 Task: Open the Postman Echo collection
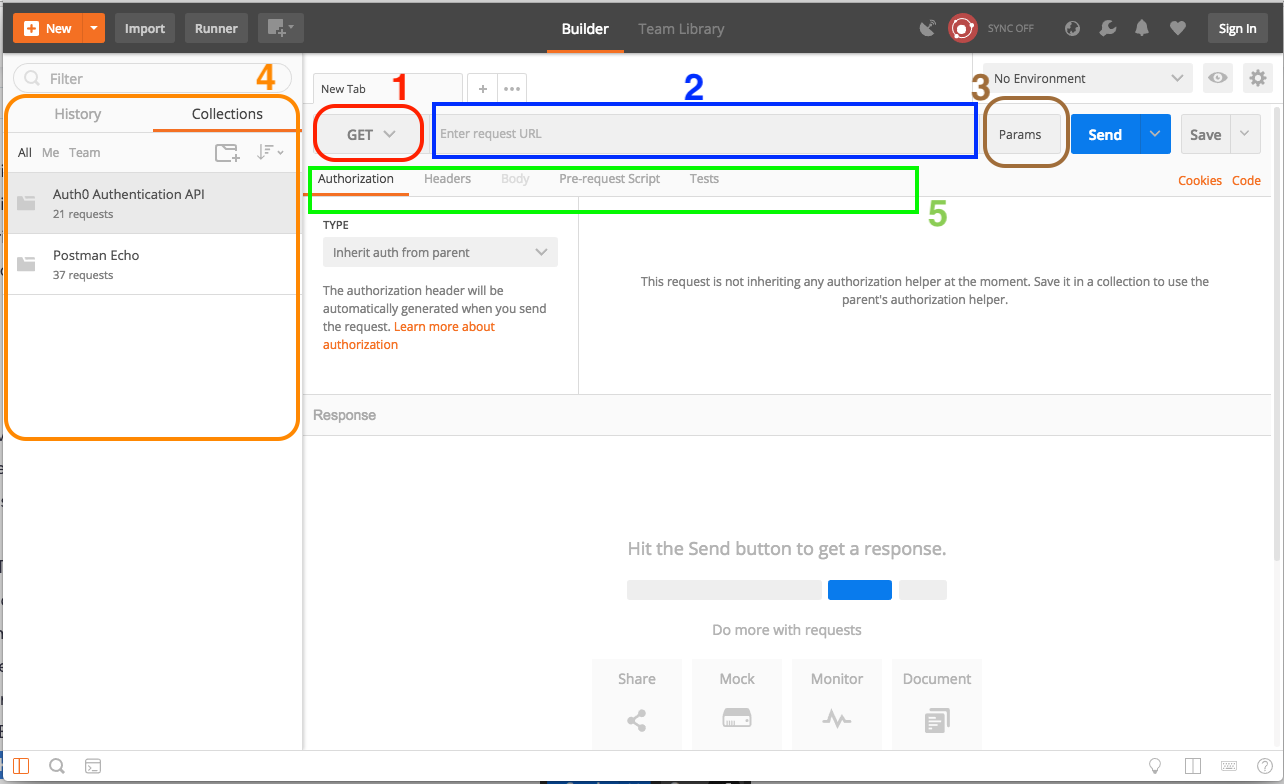[x=153, y=264]
